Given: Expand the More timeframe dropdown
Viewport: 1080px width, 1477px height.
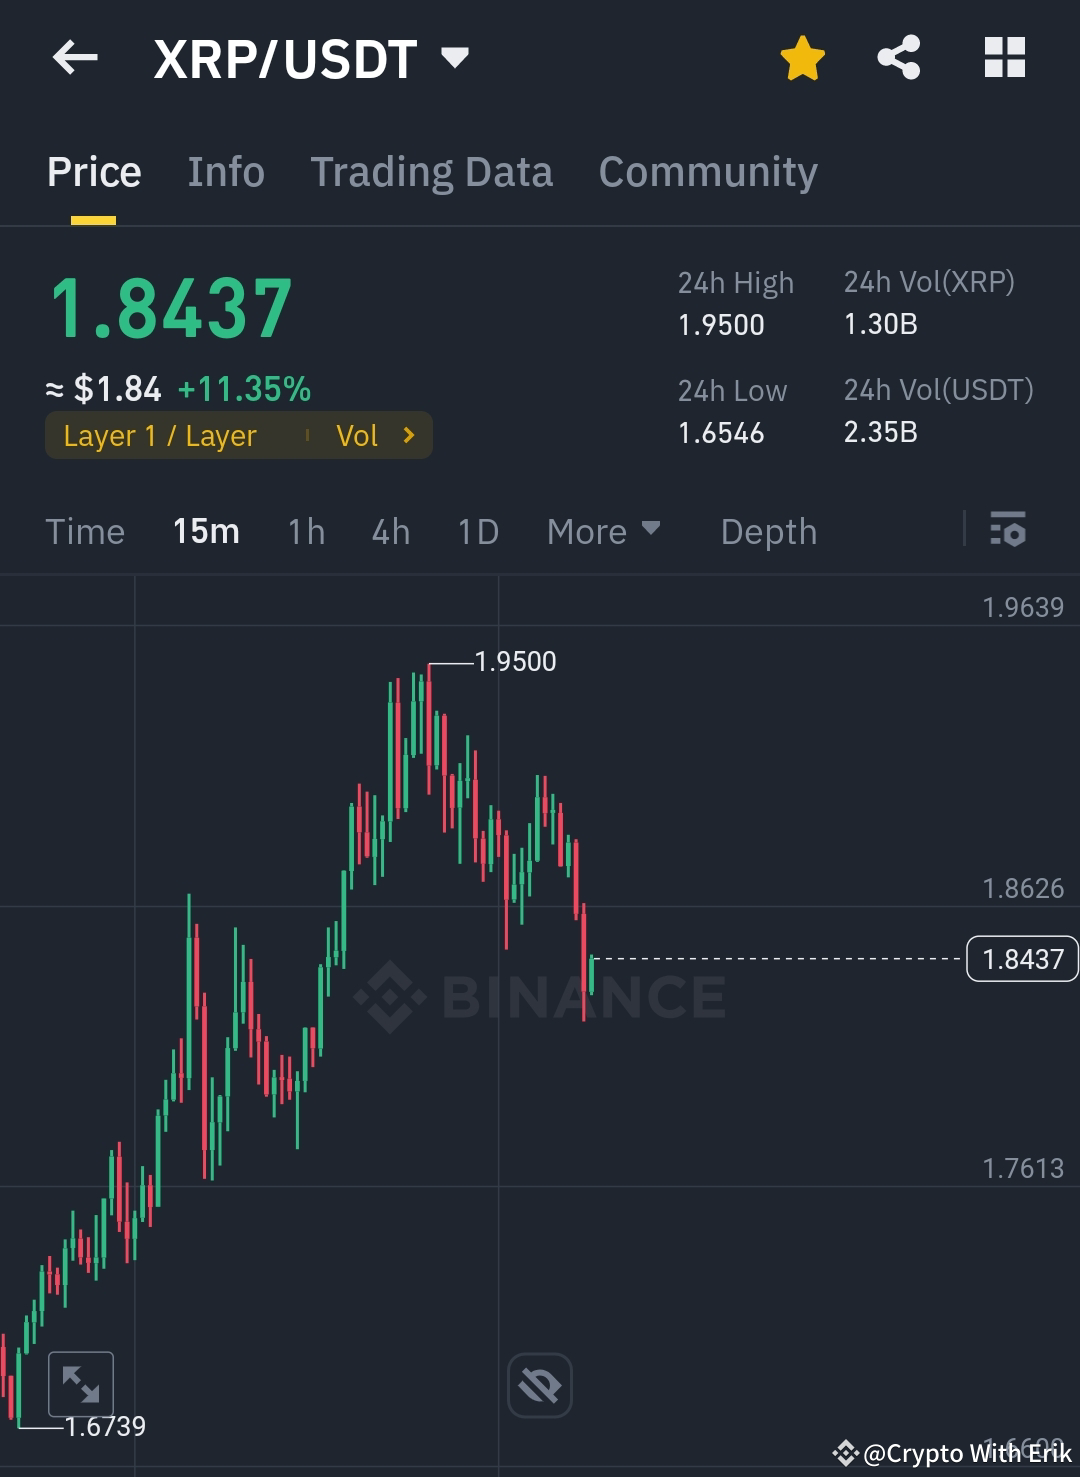Looking at the screenshot, I should 604,531.
